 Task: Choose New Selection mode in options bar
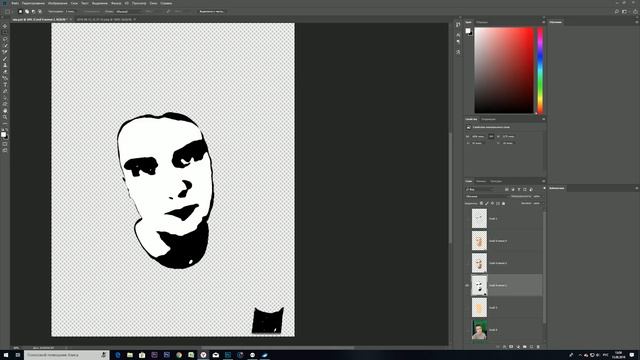20,11
